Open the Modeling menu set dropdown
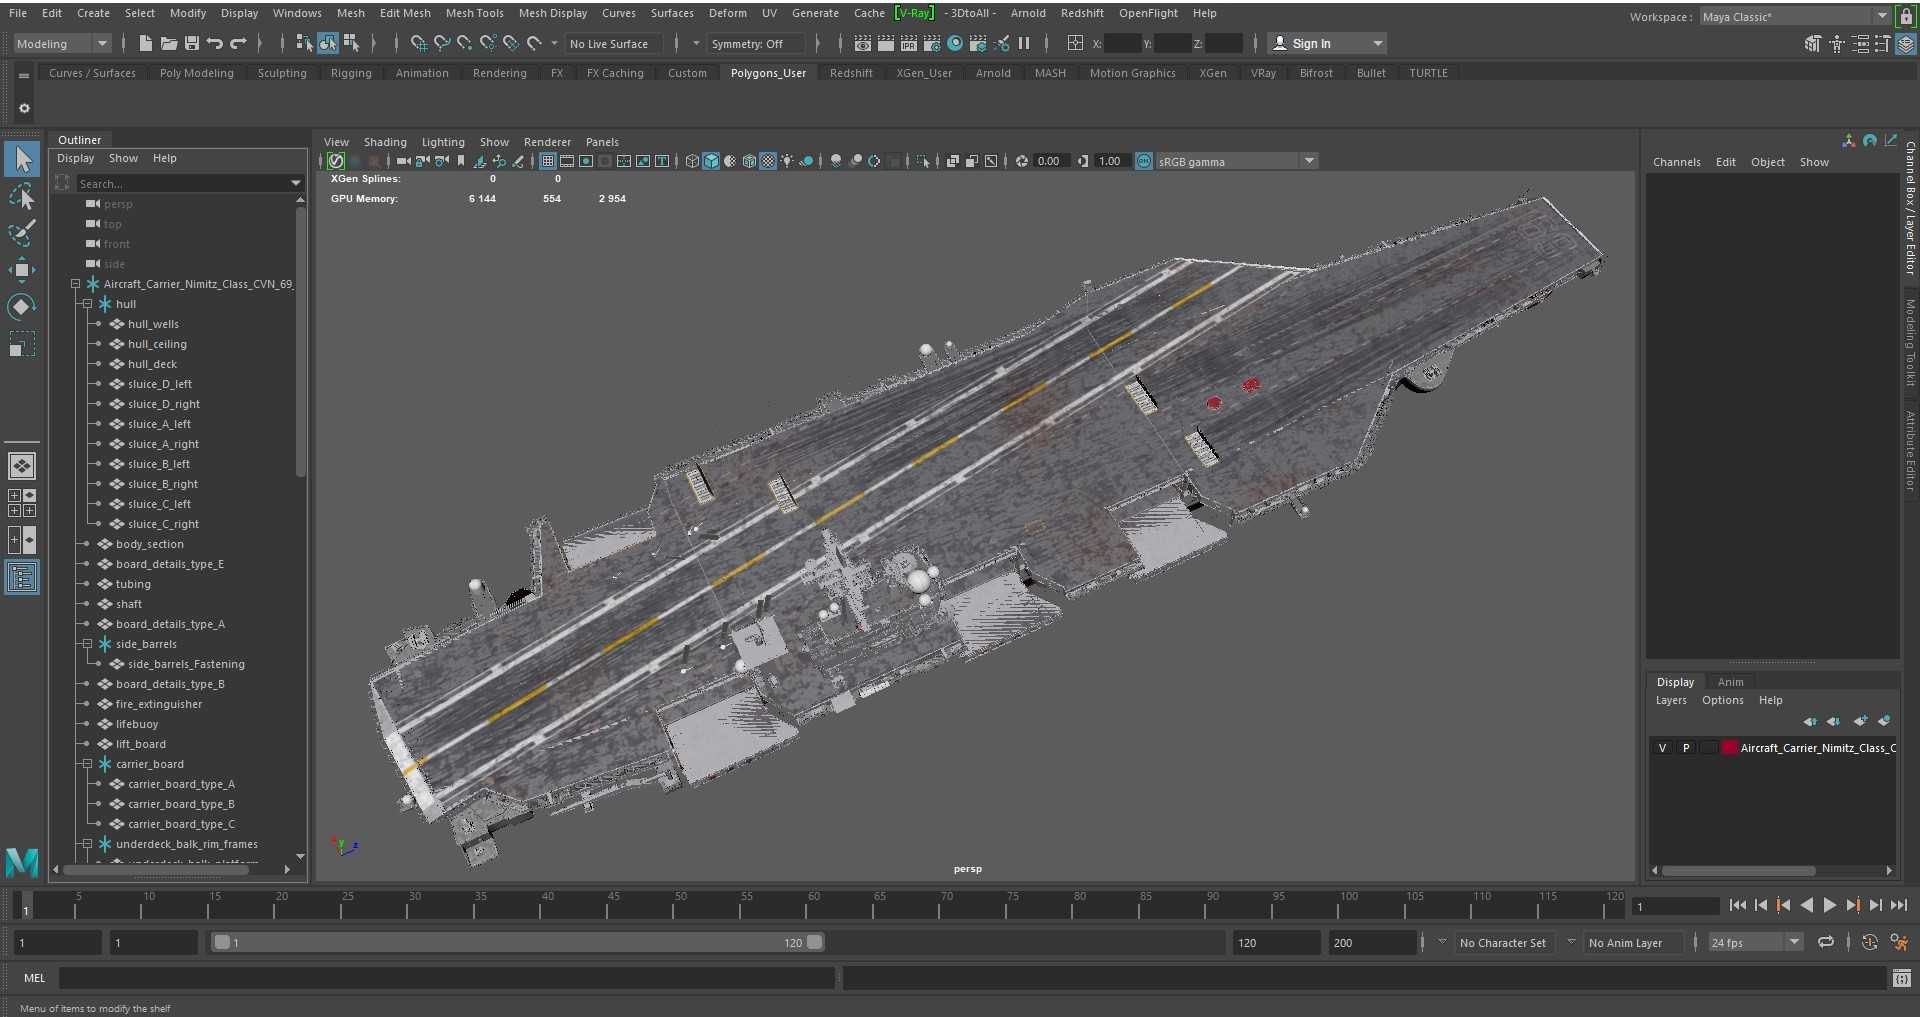The height and width of the screenshot is (1017, 1920). pos(61,43)
